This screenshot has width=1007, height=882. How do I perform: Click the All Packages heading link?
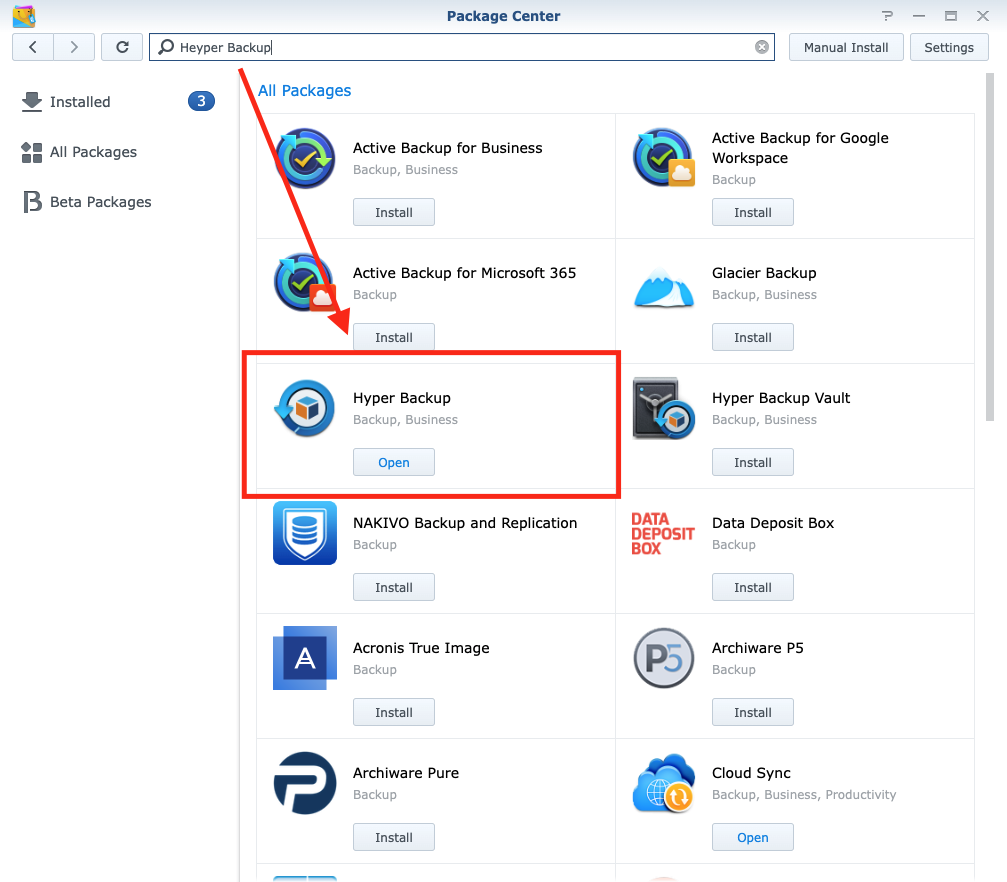tap(304, 91)
